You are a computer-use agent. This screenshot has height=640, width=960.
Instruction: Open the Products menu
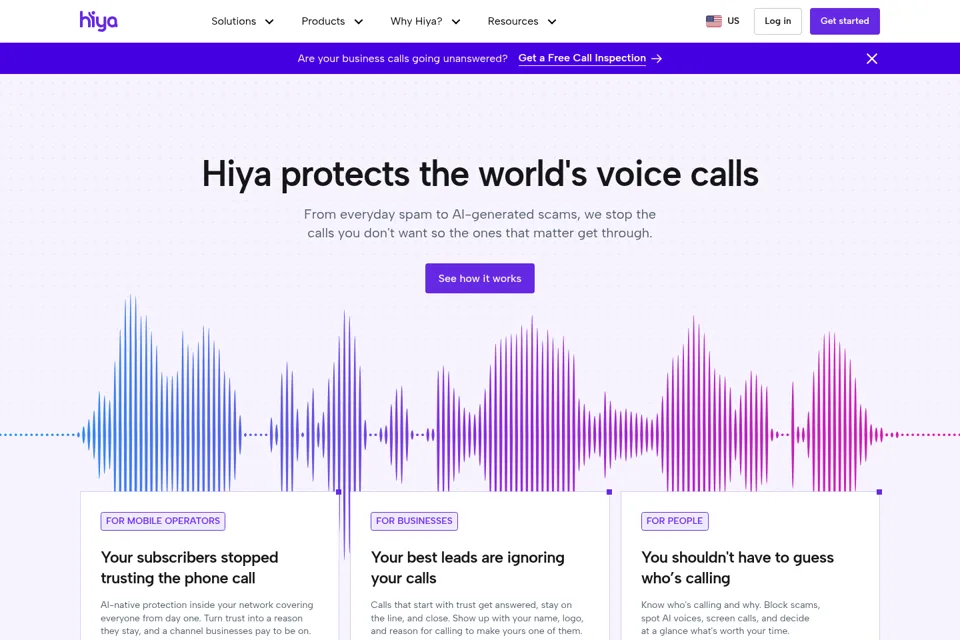(x=323, y=21)
